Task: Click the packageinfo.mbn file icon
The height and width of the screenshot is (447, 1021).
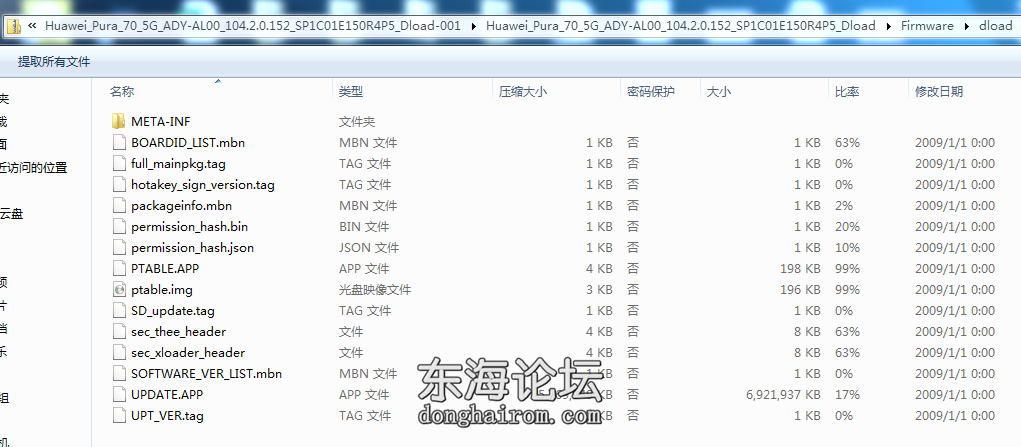Action: (x=118, y=205)
